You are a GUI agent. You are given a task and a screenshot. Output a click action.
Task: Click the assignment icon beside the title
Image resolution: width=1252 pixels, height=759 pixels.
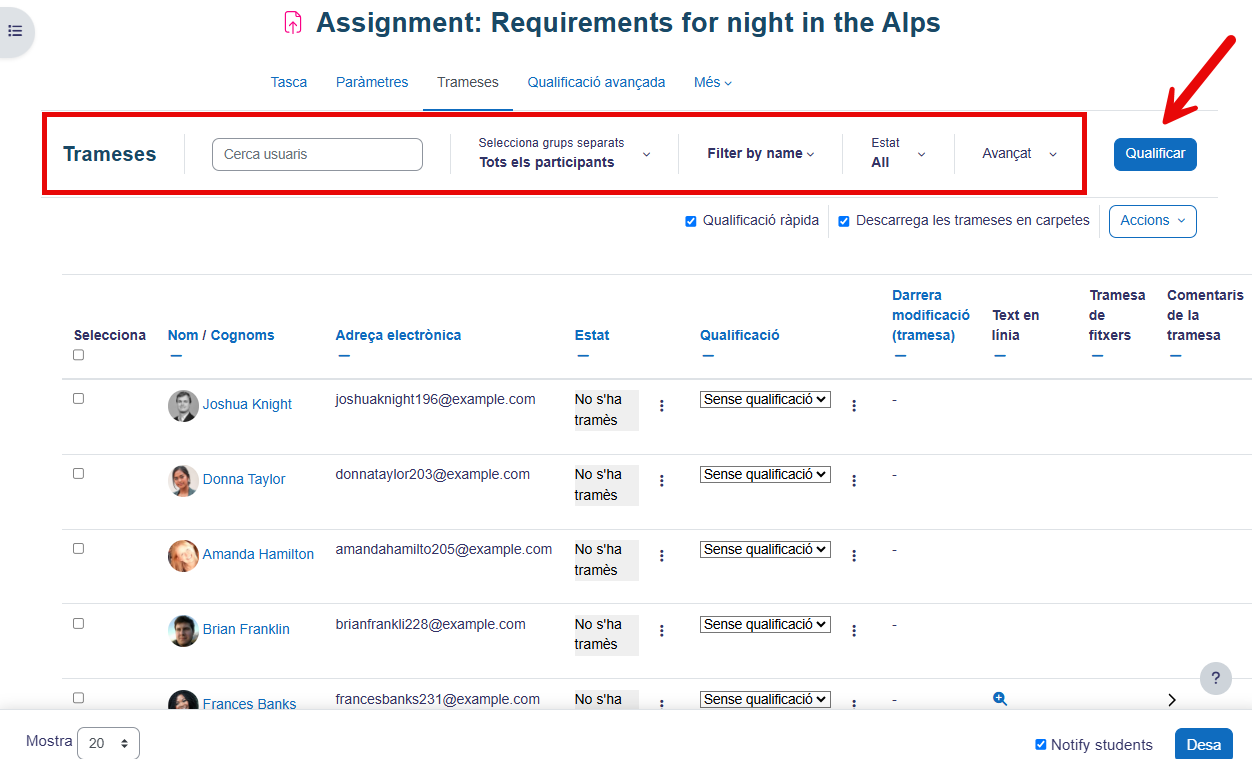click(x=293, y=23)
